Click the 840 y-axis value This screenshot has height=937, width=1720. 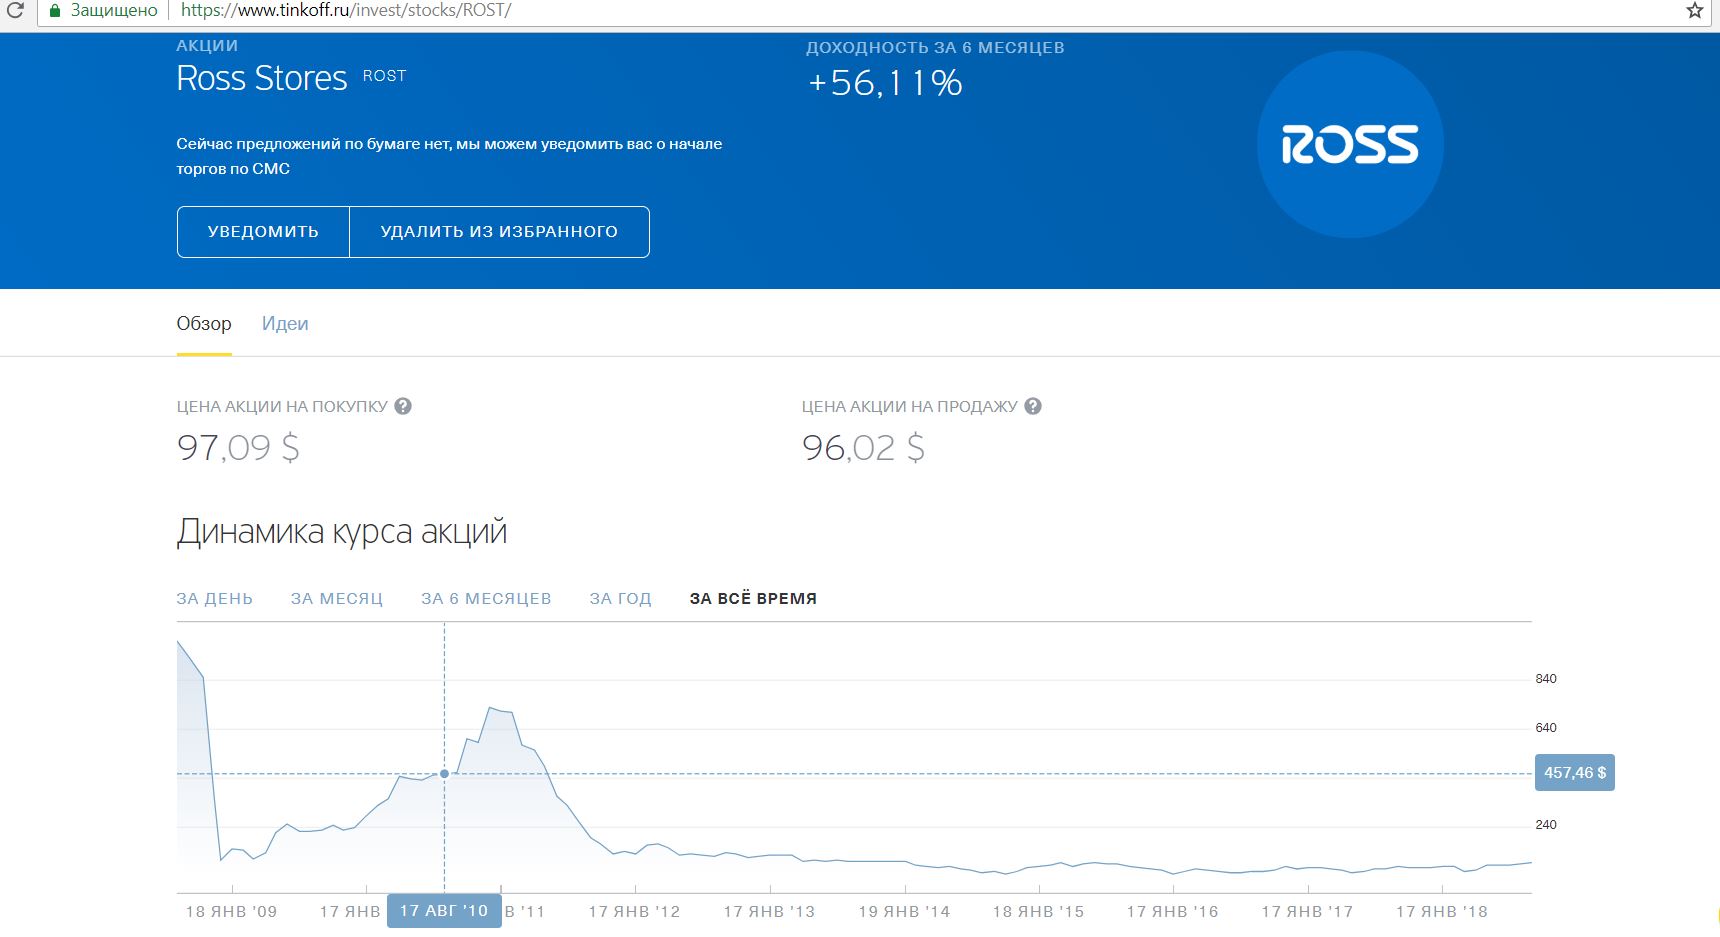click(x=1546, y=679)
